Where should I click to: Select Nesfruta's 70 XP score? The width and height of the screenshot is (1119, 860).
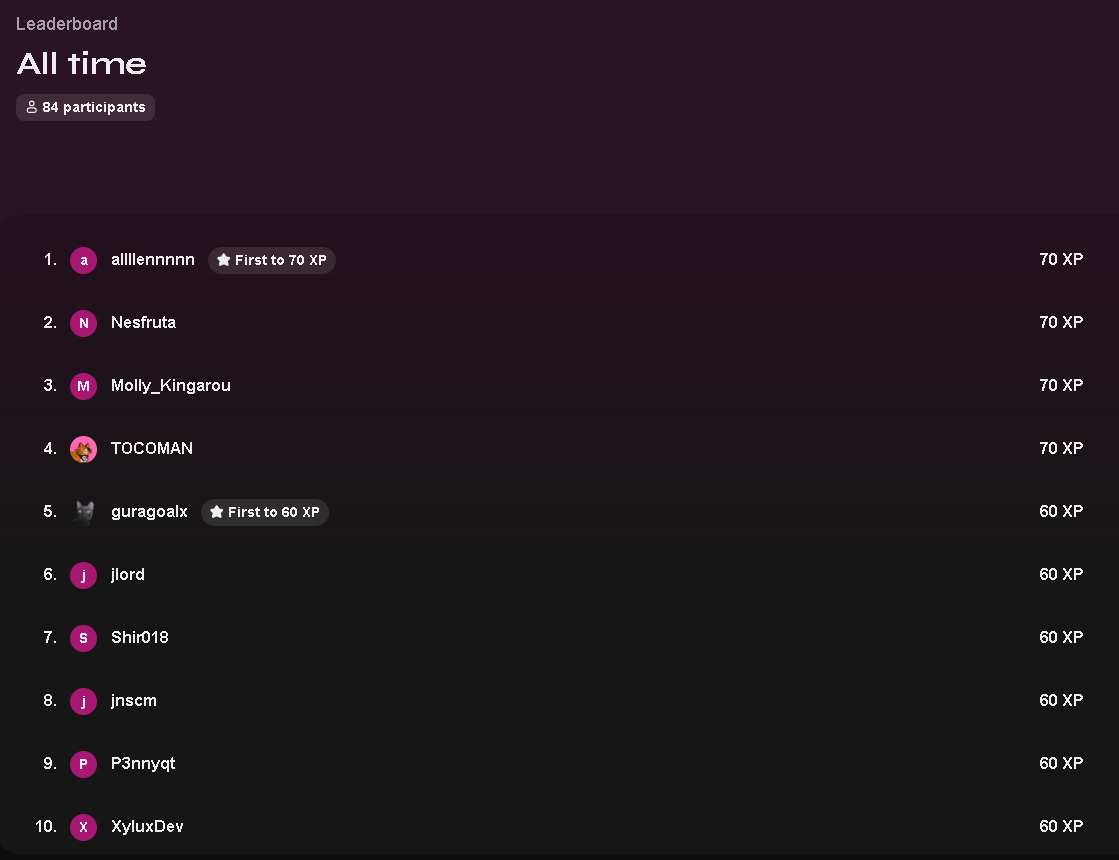coord(1061,323)
